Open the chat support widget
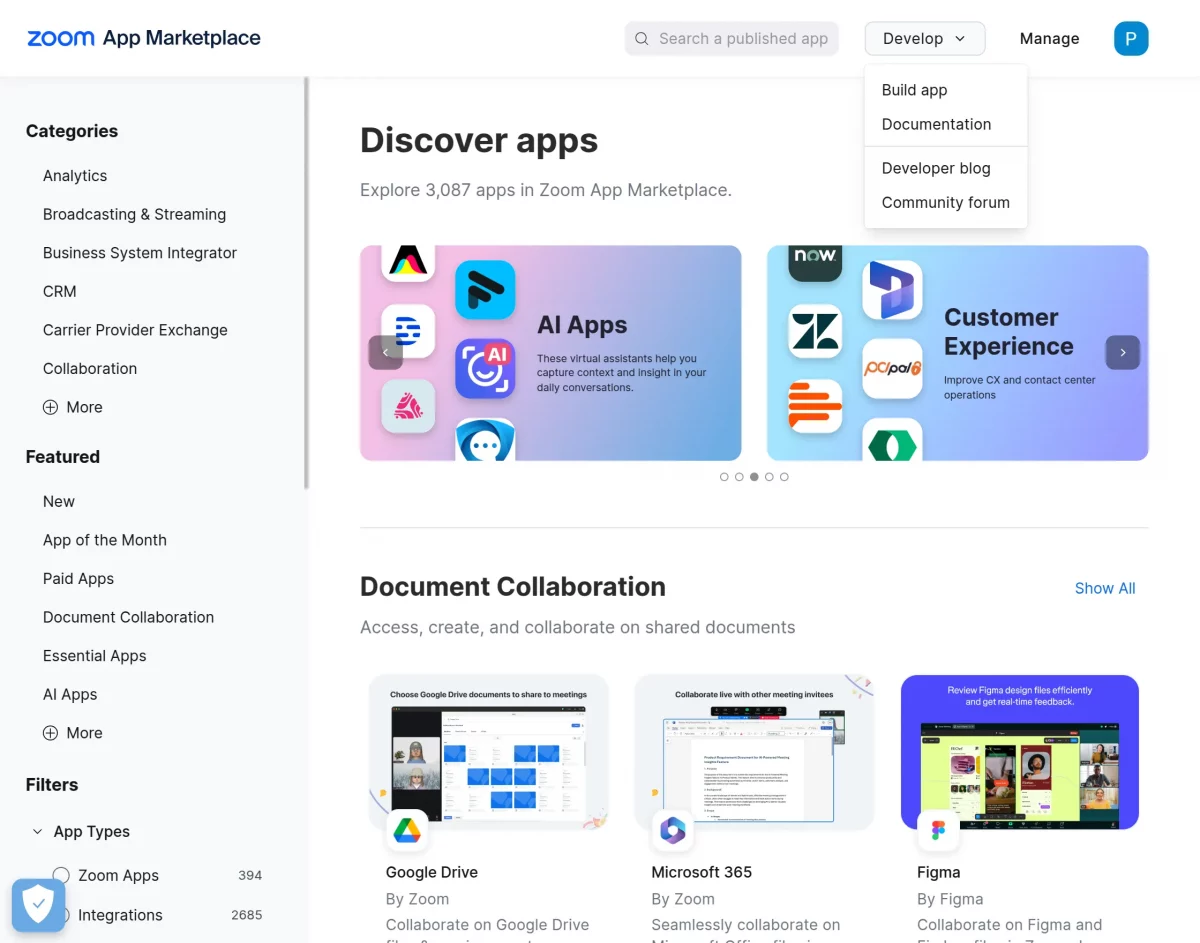 tap(37, 904)
